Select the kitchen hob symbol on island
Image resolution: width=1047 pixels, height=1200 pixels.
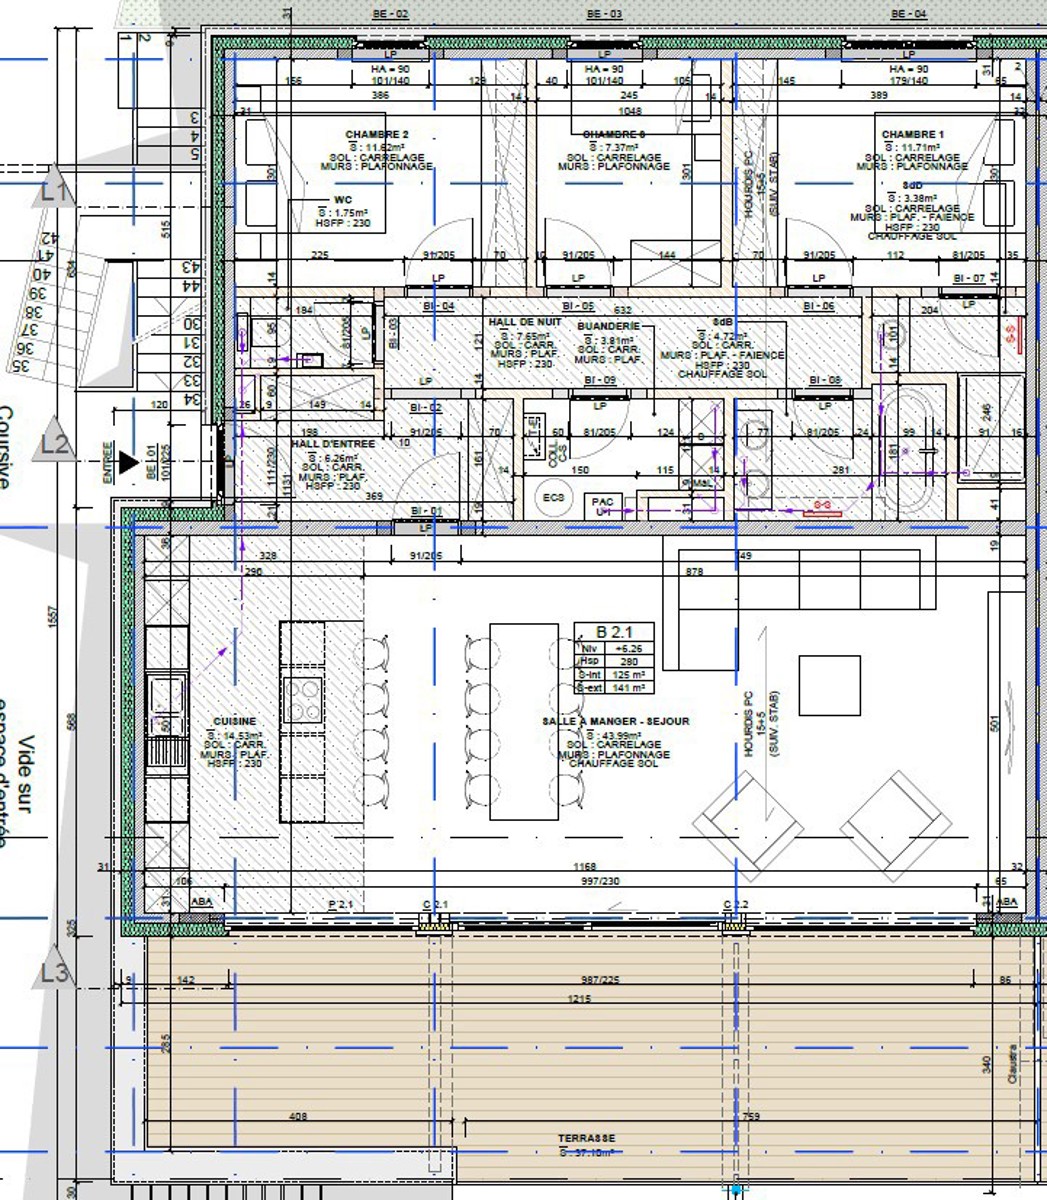point(302,698)
